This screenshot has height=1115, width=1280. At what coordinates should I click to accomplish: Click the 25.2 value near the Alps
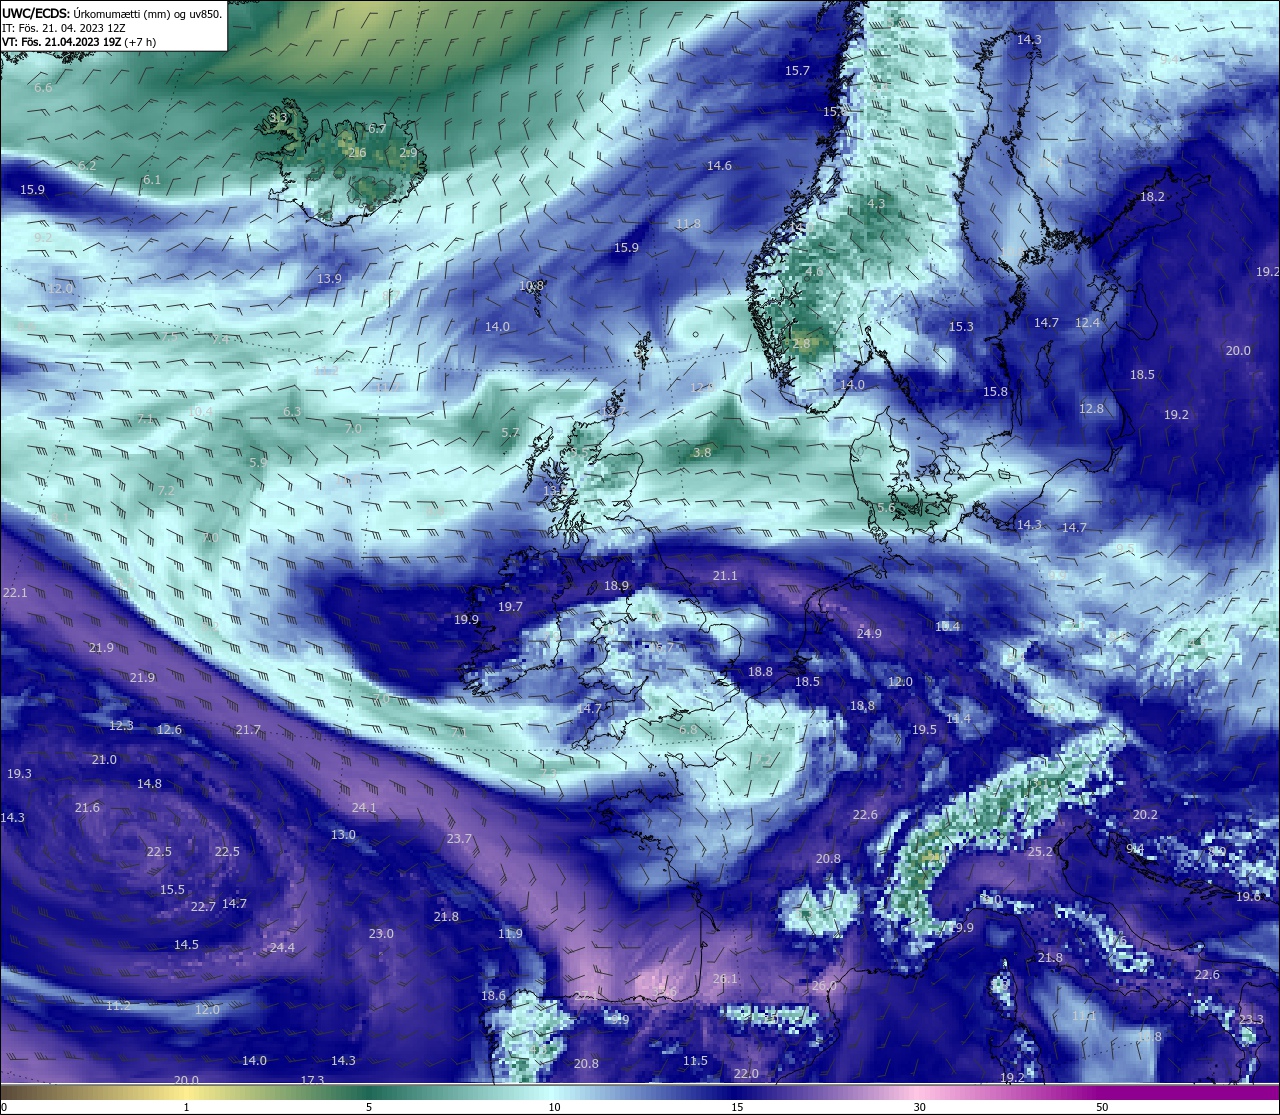[1041, 852]
